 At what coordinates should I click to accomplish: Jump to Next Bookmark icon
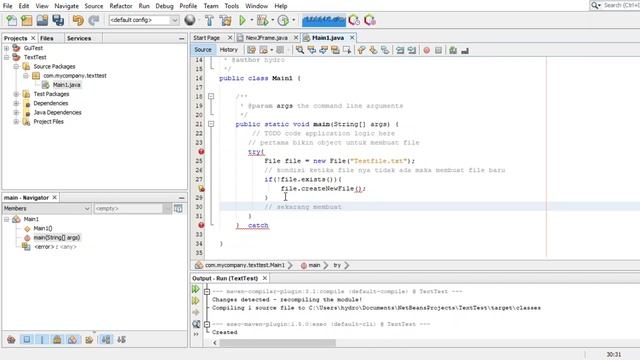(x=373, y=50)
